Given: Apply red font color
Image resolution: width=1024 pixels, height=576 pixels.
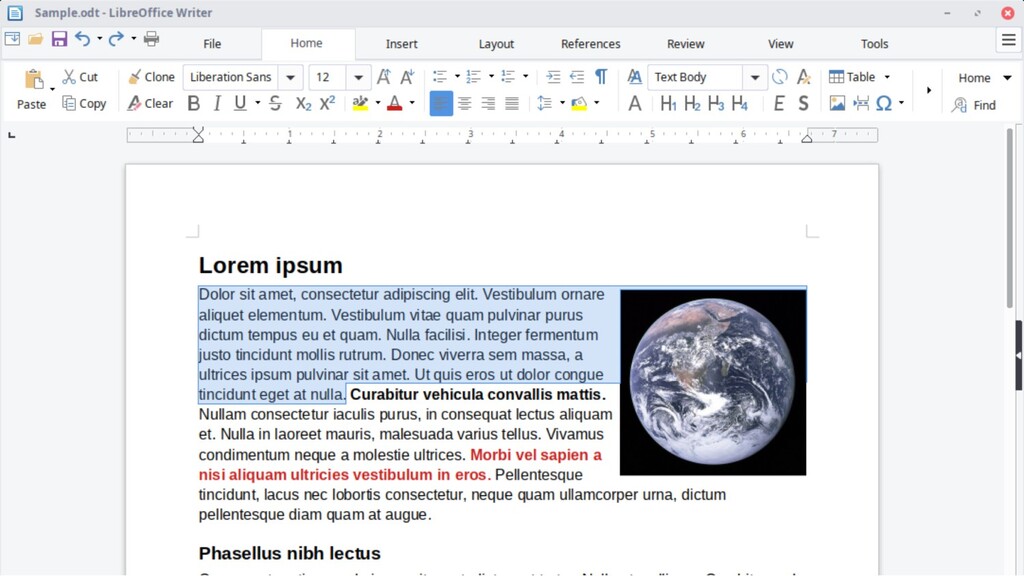Looking at the screenshot, I should (x=394, y=103).
